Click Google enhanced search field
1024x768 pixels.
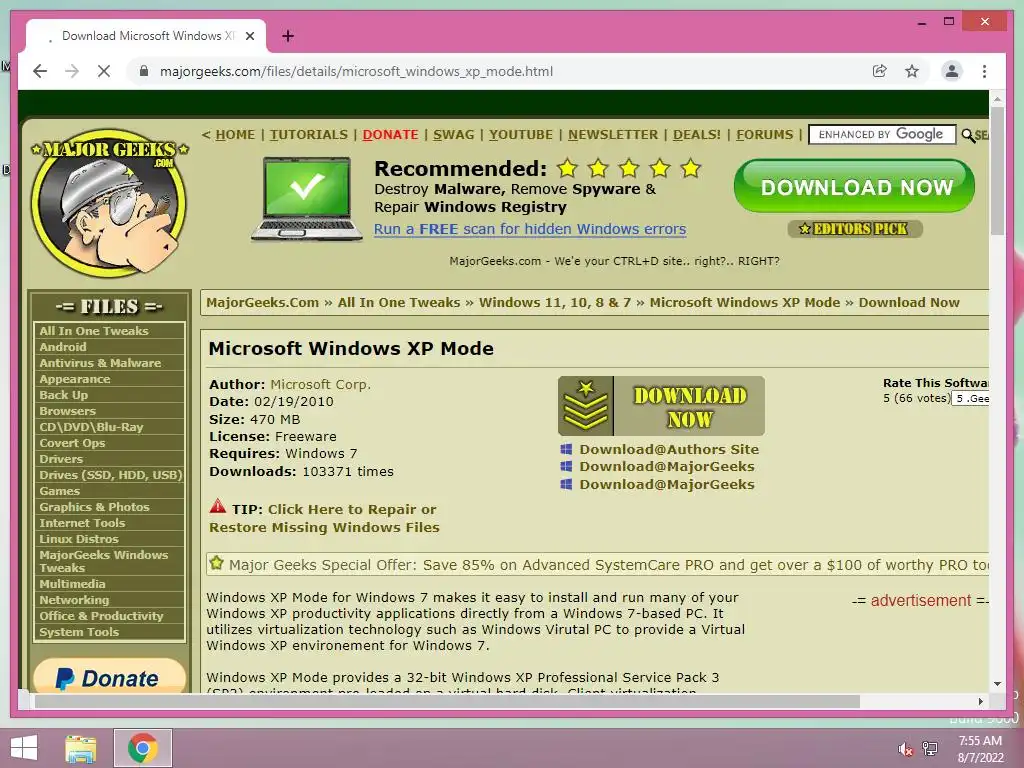pyautogui.click(x=882, y=135)
